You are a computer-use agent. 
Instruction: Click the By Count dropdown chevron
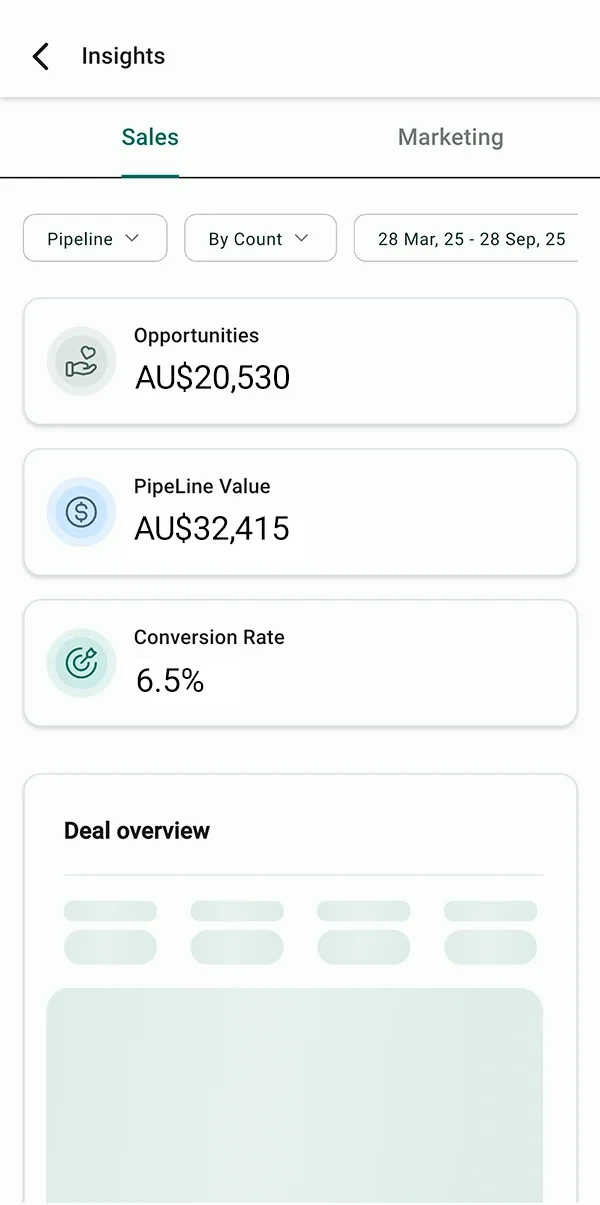tap(301, 238)
